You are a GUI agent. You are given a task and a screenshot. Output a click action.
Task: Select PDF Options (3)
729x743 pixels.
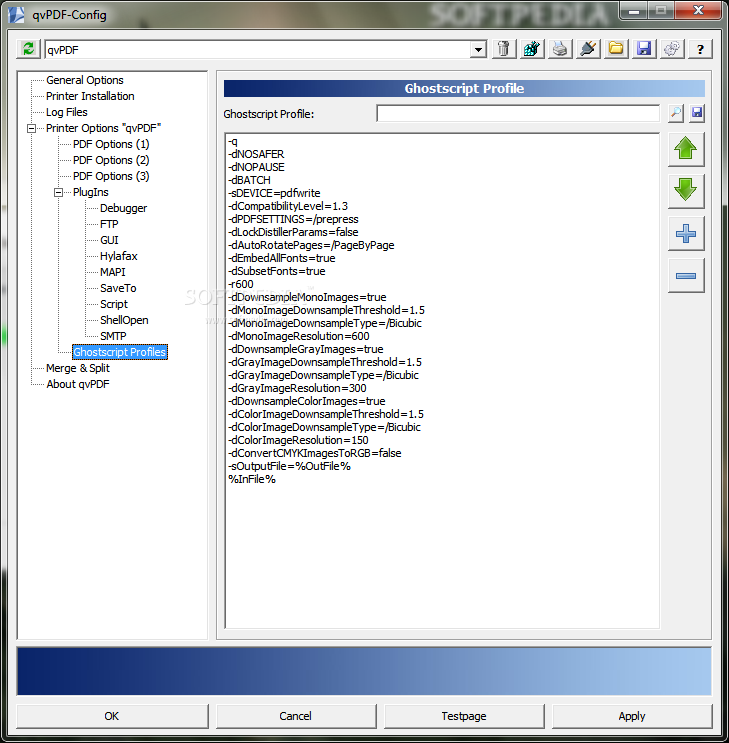tap(111, 176)
